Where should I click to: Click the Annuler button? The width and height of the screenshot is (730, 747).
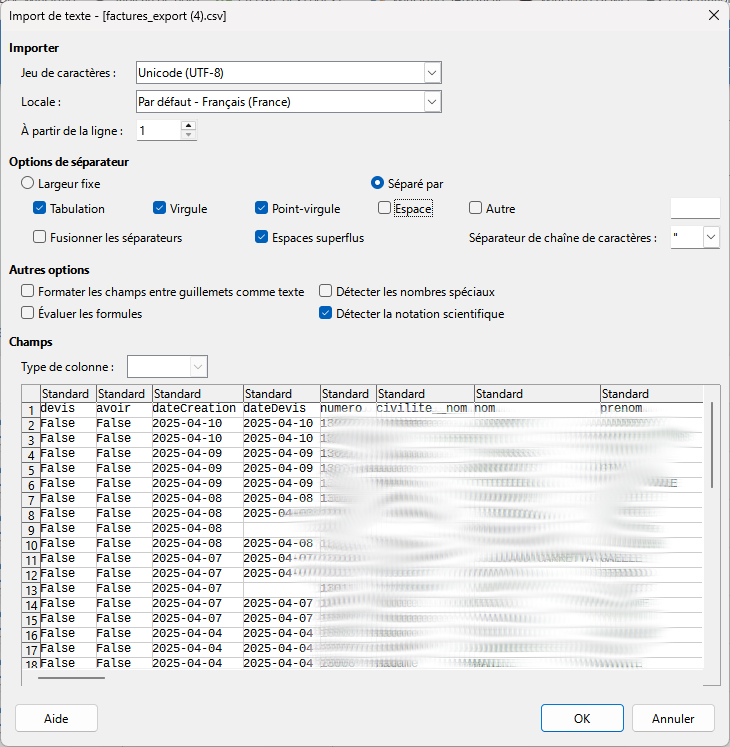tap(673, 718)
